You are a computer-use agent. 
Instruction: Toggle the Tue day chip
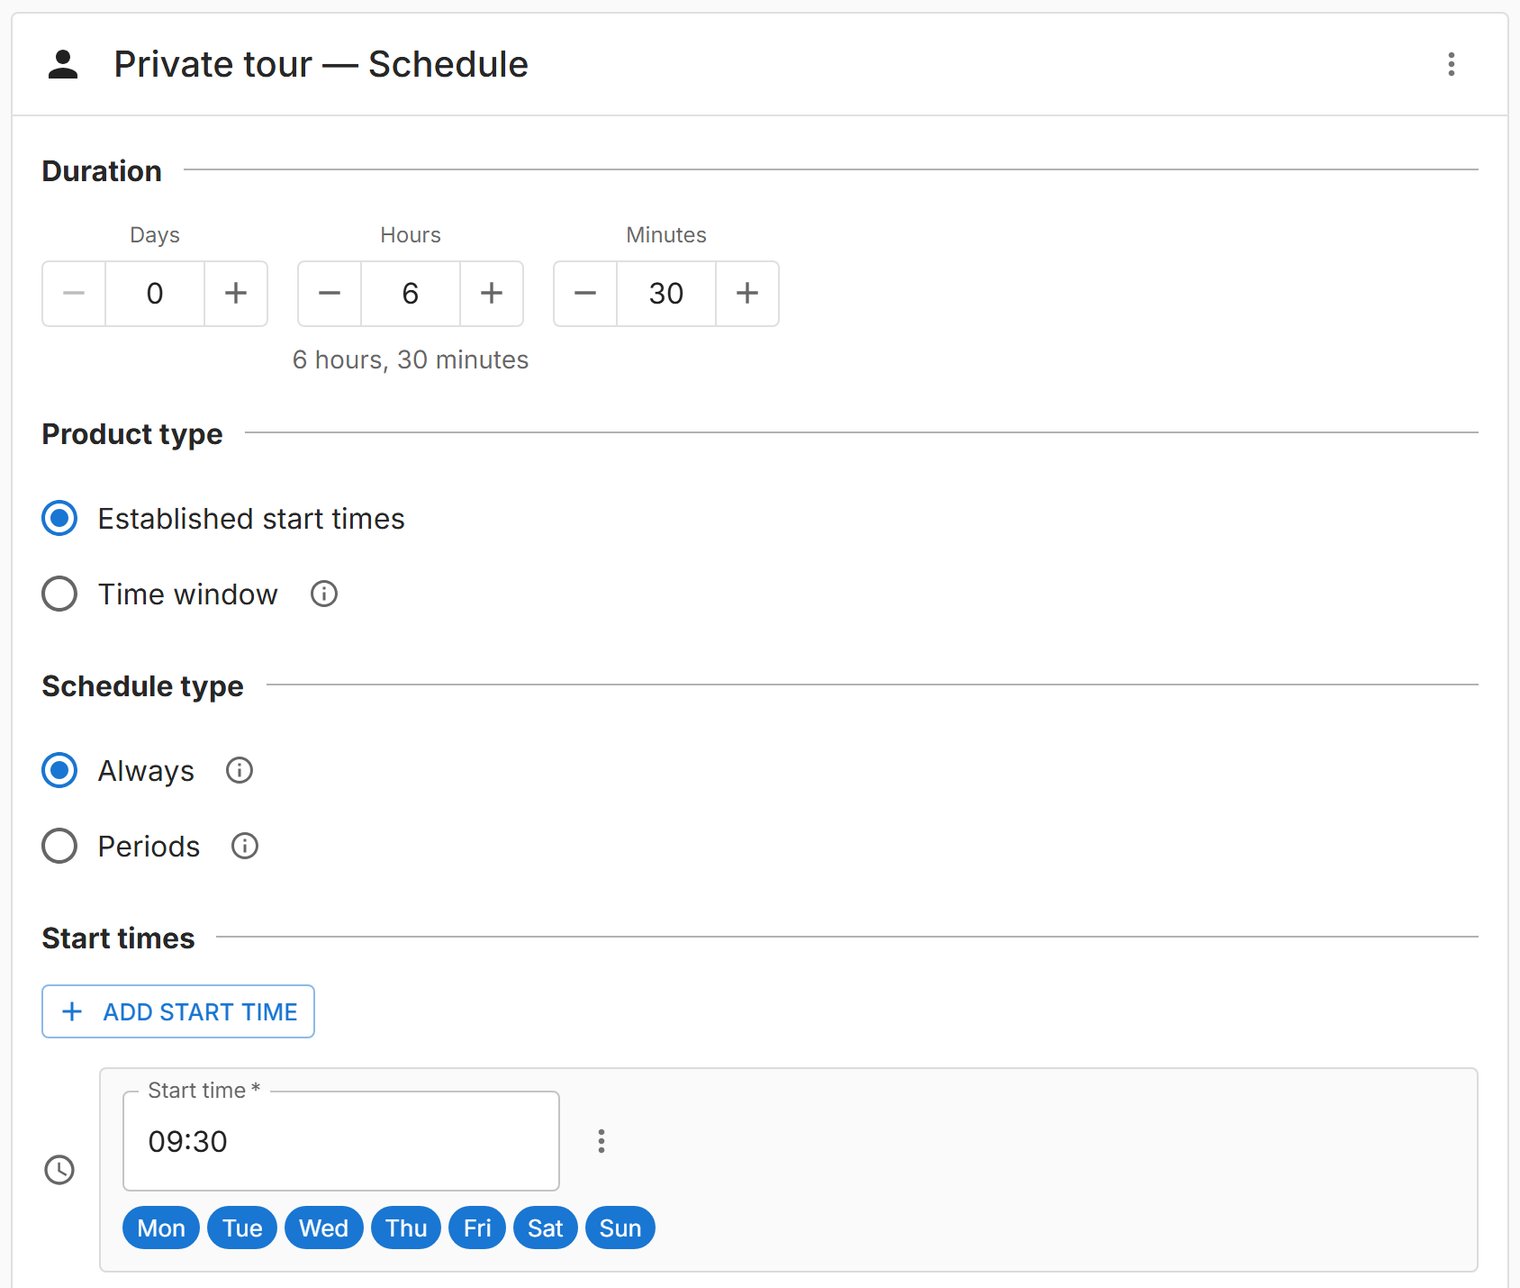[242, 1228]
